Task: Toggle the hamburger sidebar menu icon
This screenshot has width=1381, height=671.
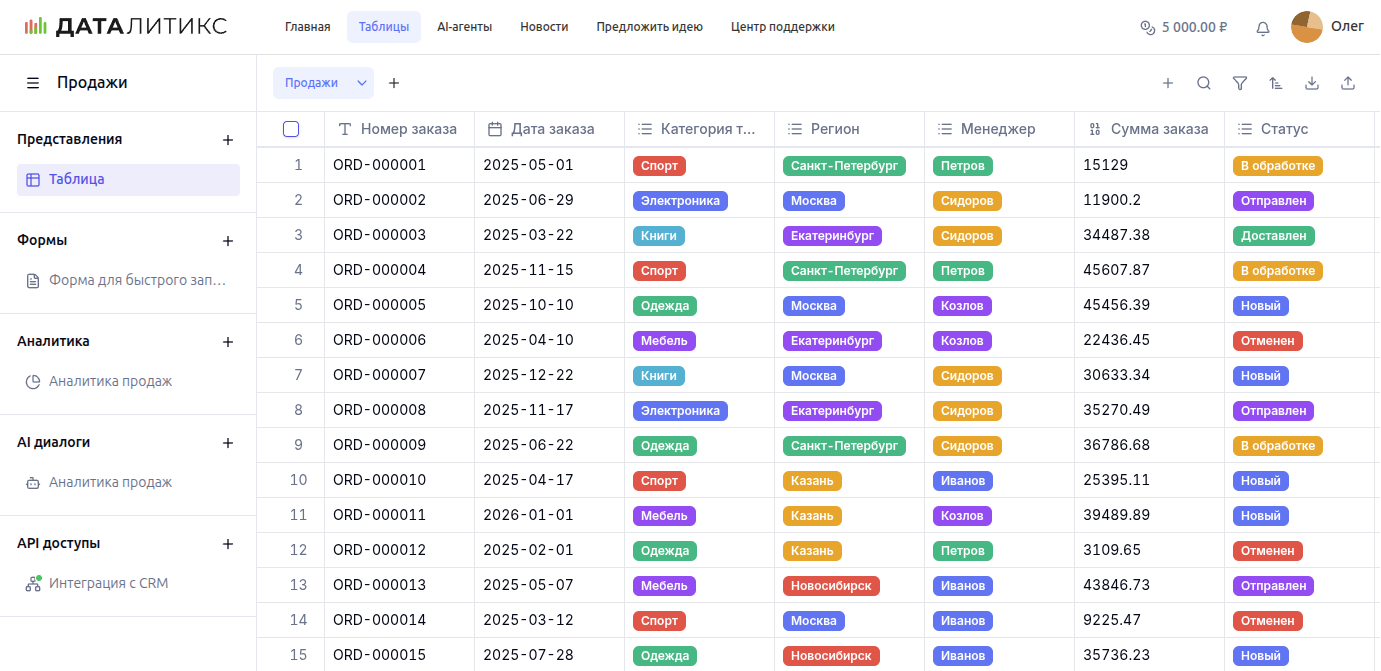Action: [x=33, y=83]
